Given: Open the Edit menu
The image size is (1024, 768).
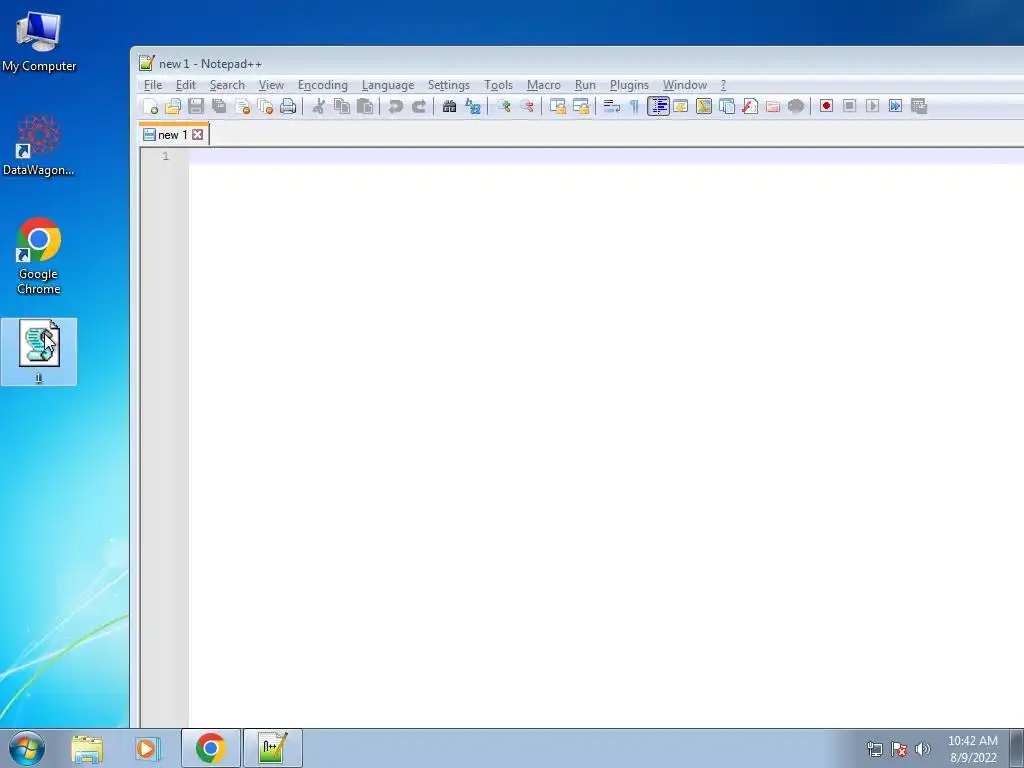Looking at the screenshot, I should click(185, 86).
